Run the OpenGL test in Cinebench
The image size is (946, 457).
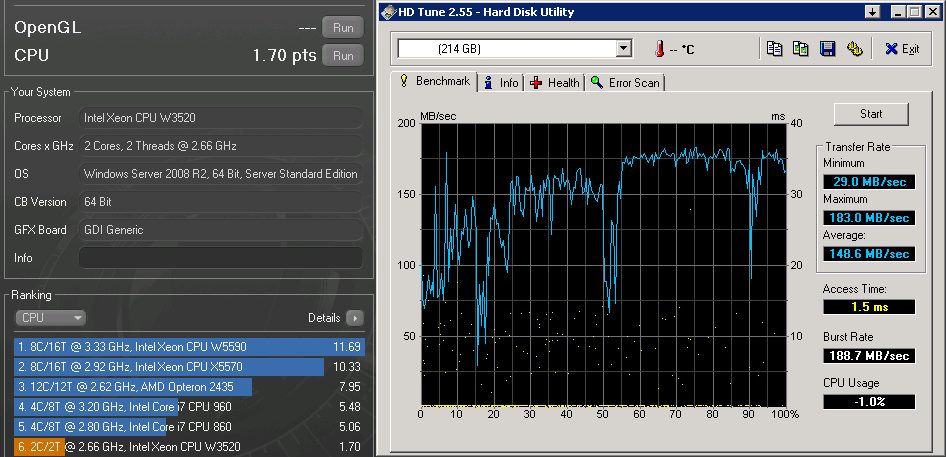pos(343,28)
